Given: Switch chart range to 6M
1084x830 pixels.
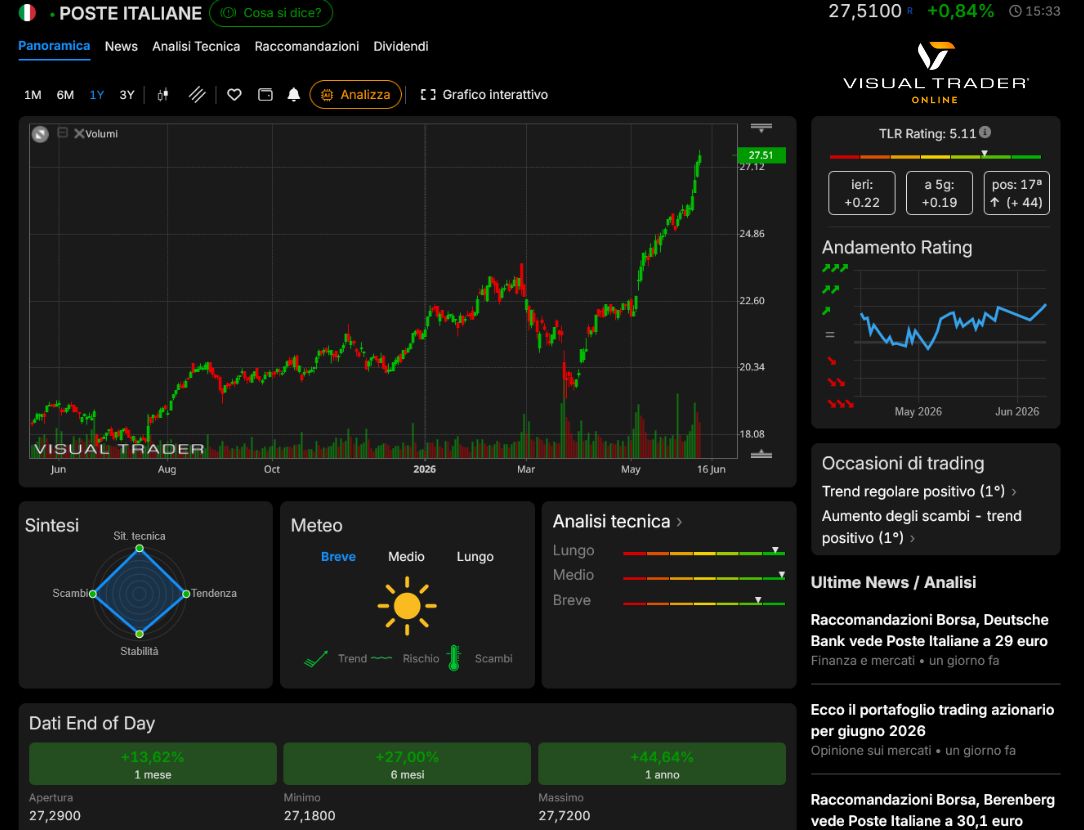Looking at the screenshot, I should coord(65,95).
